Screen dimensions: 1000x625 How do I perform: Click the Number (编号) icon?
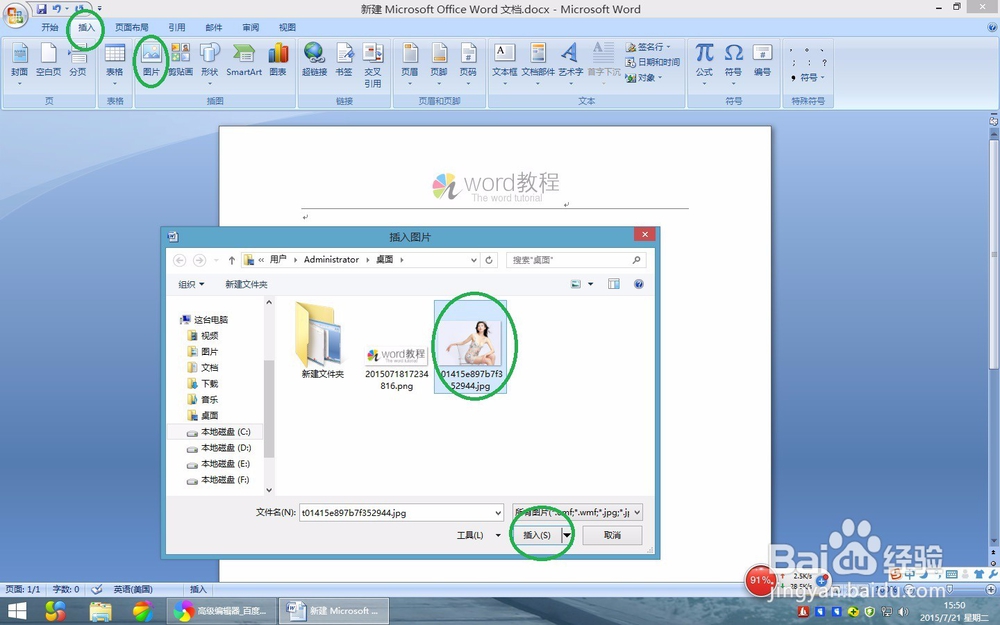(x=763, y=61)
